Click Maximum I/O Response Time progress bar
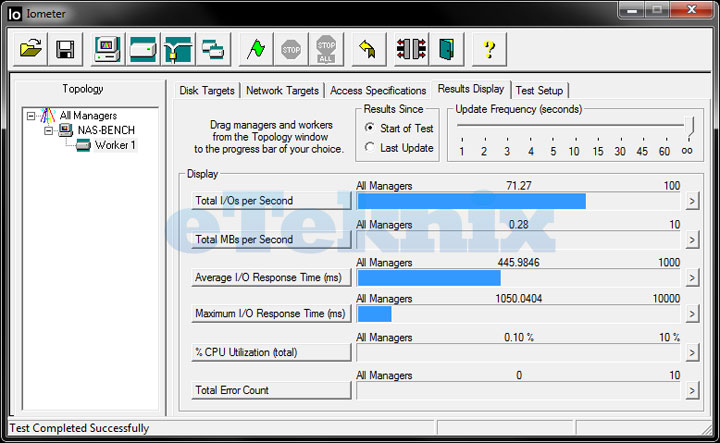 pos(518,314)
